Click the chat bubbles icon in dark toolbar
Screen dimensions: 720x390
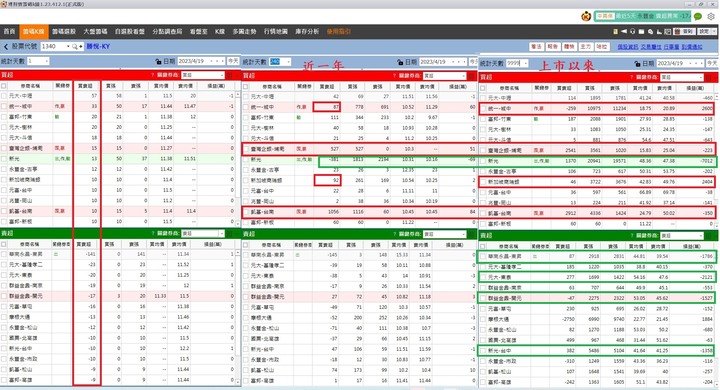(650, 32)
